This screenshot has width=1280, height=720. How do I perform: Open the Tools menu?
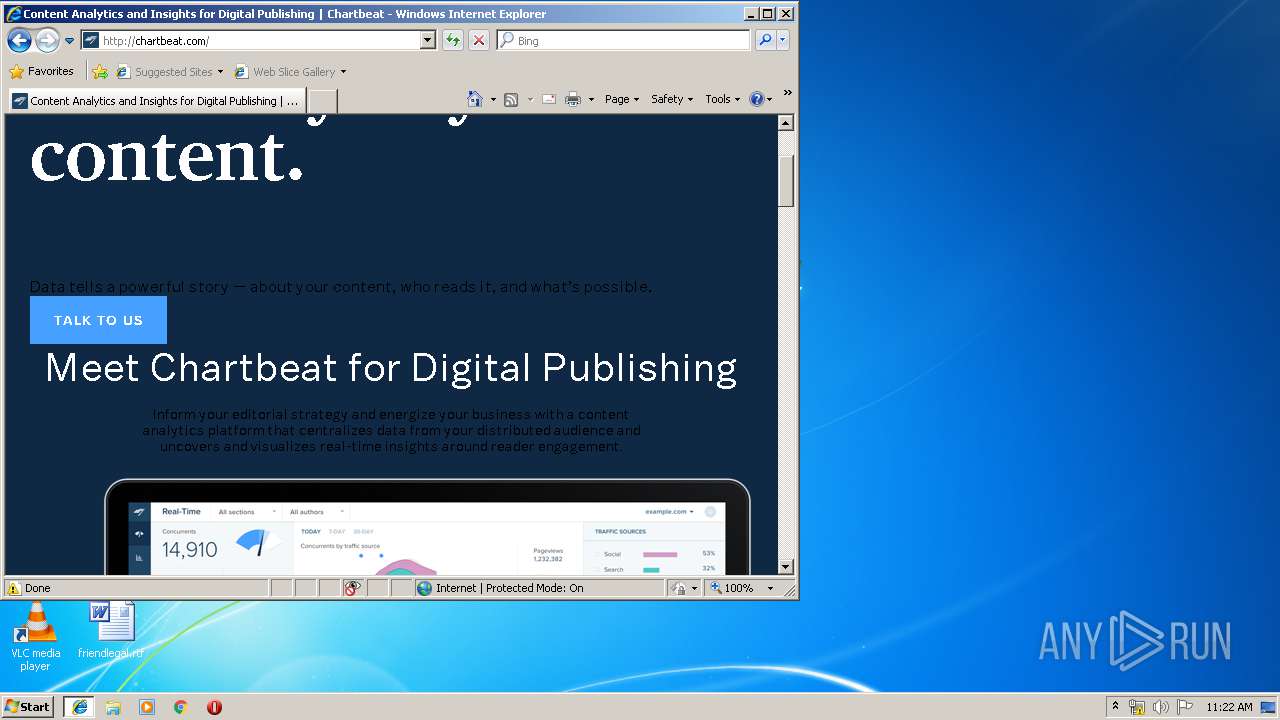(723, 99)
